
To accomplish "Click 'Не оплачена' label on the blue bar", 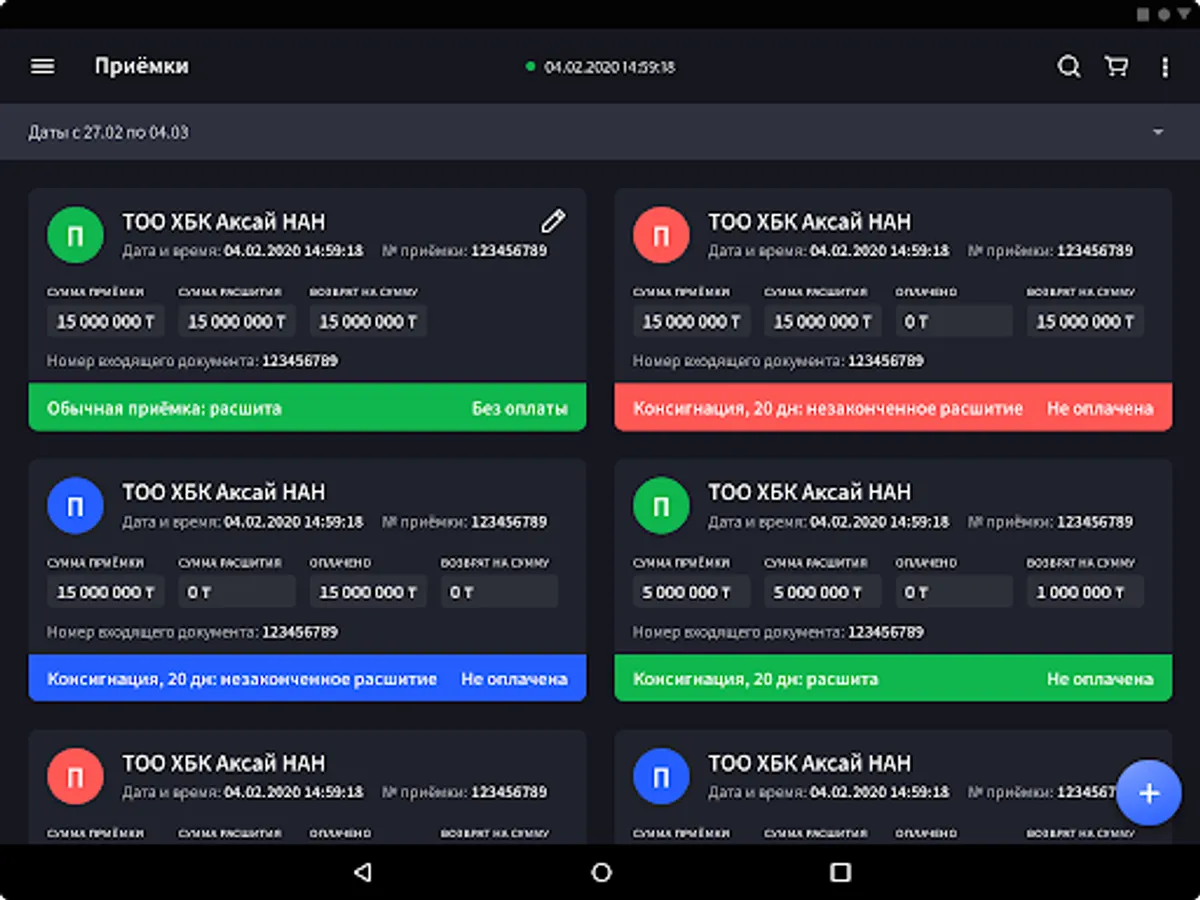I will (514, 679).
